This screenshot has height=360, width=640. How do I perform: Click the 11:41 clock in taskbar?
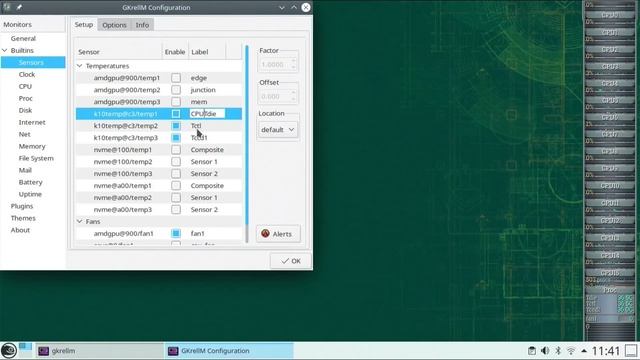click(606, 351)
